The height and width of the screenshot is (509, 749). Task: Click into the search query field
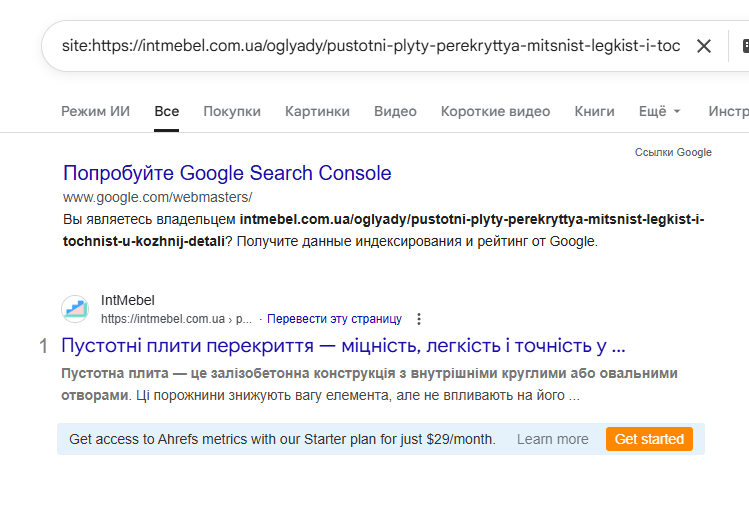pos(370,46)
